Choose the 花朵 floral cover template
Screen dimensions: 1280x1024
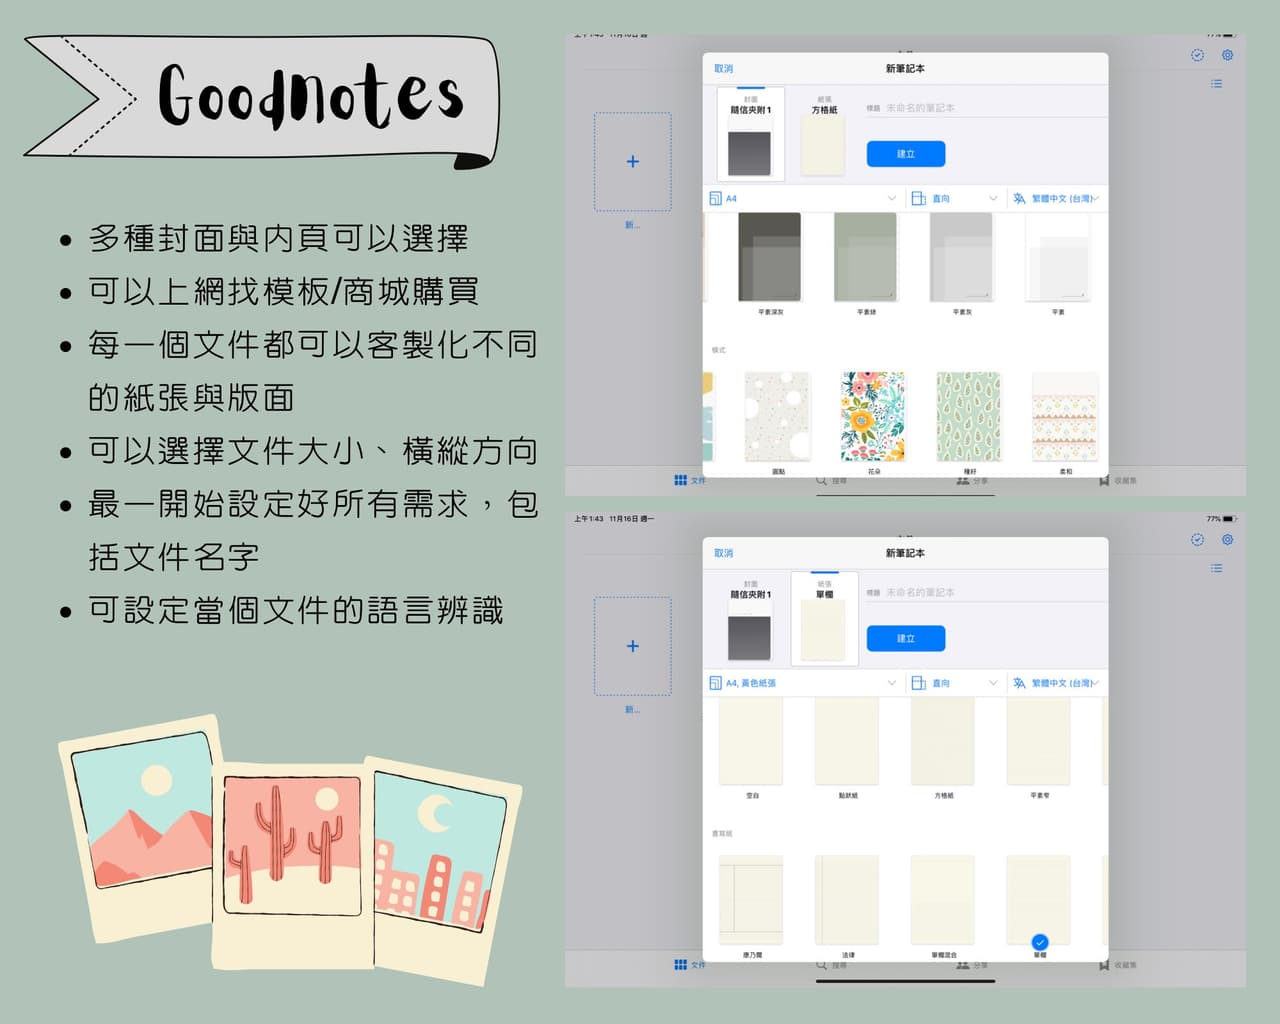[x=873, y=417]
